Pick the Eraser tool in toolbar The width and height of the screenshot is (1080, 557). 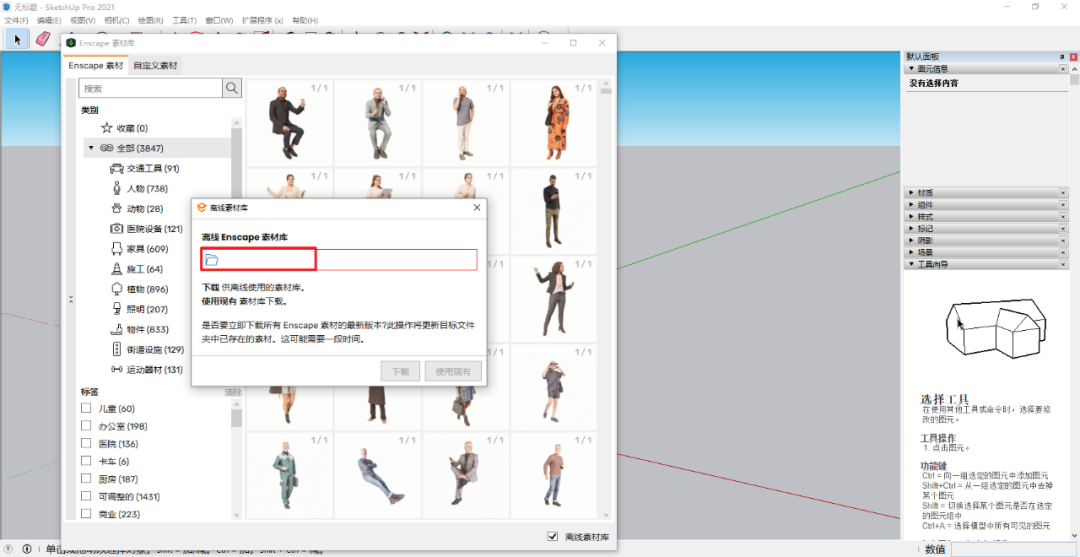[x=43, y=39]
